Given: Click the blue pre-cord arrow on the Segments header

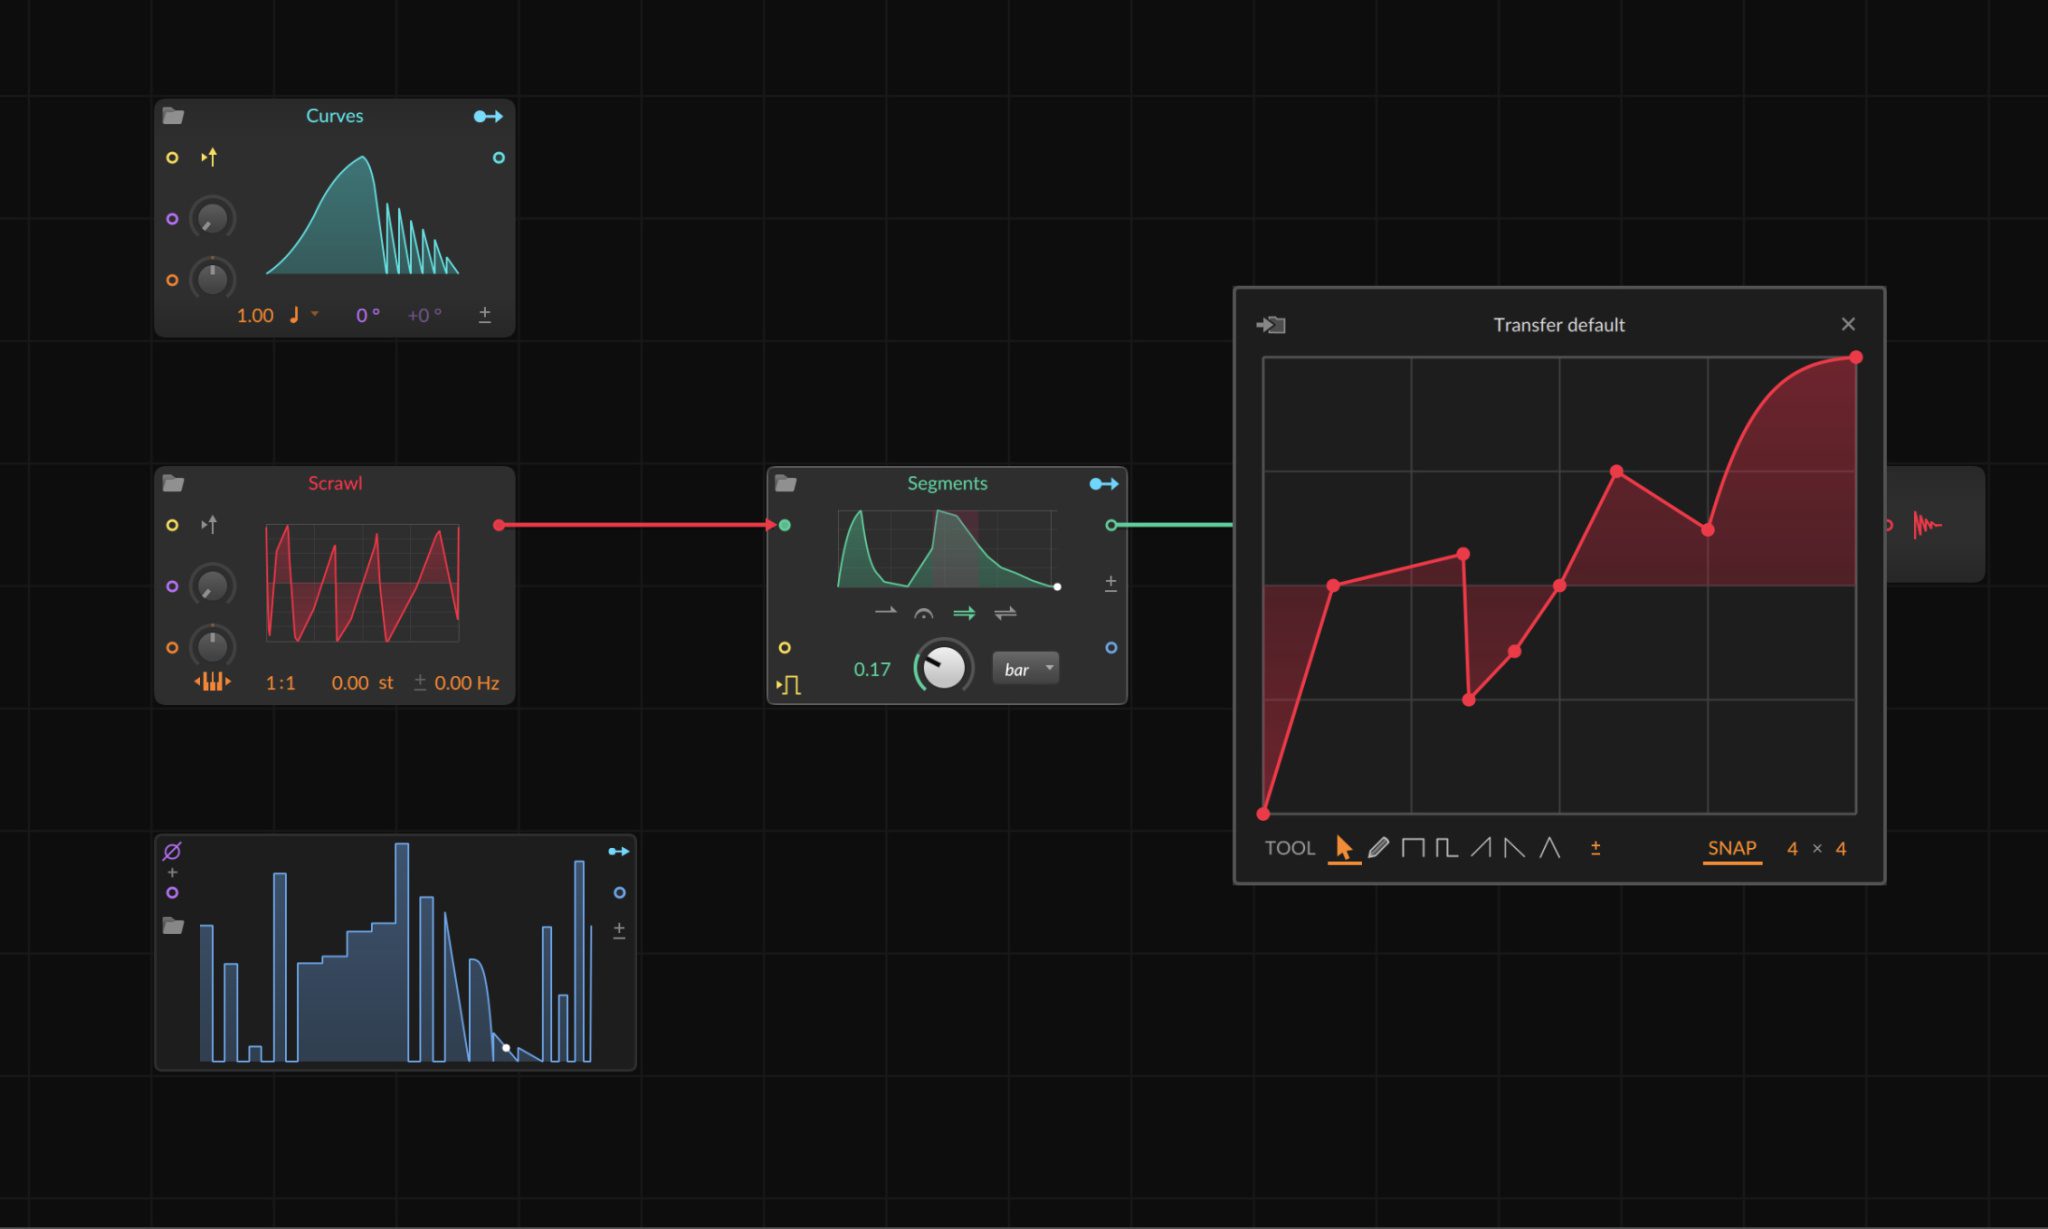Looking at the screenshot, I should click(1105, 483).
